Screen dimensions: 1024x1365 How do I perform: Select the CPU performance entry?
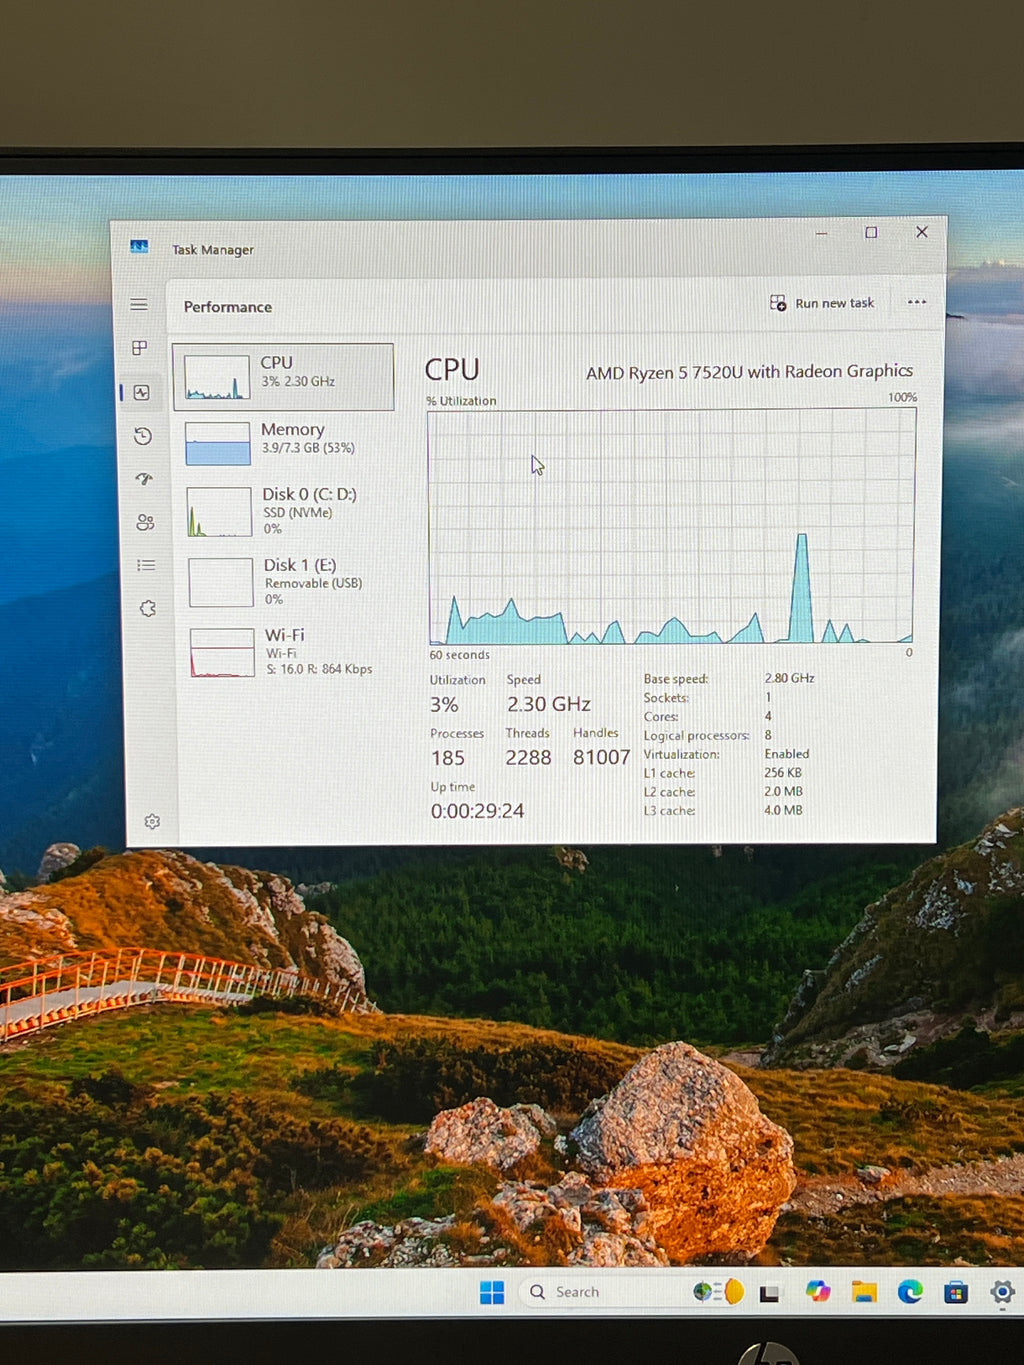tap(284, 377)
